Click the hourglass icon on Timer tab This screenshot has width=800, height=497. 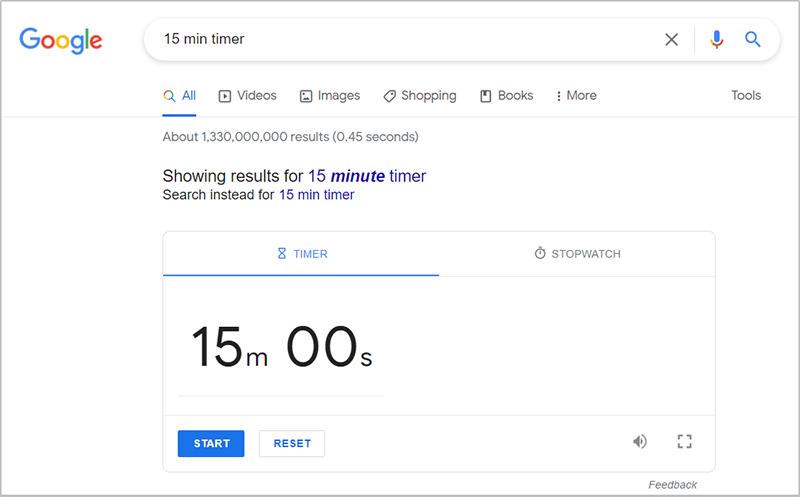[x=282, y=254]
